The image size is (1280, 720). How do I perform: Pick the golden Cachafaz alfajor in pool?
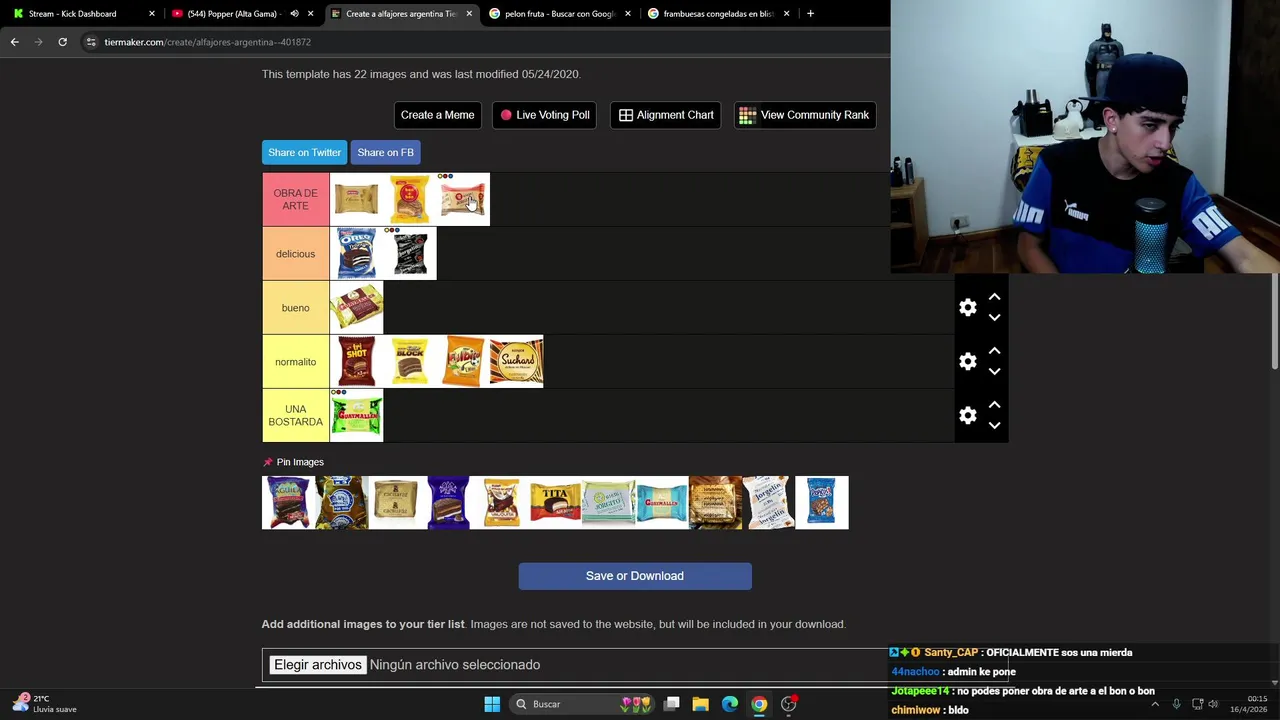click(x=395, y=502)
